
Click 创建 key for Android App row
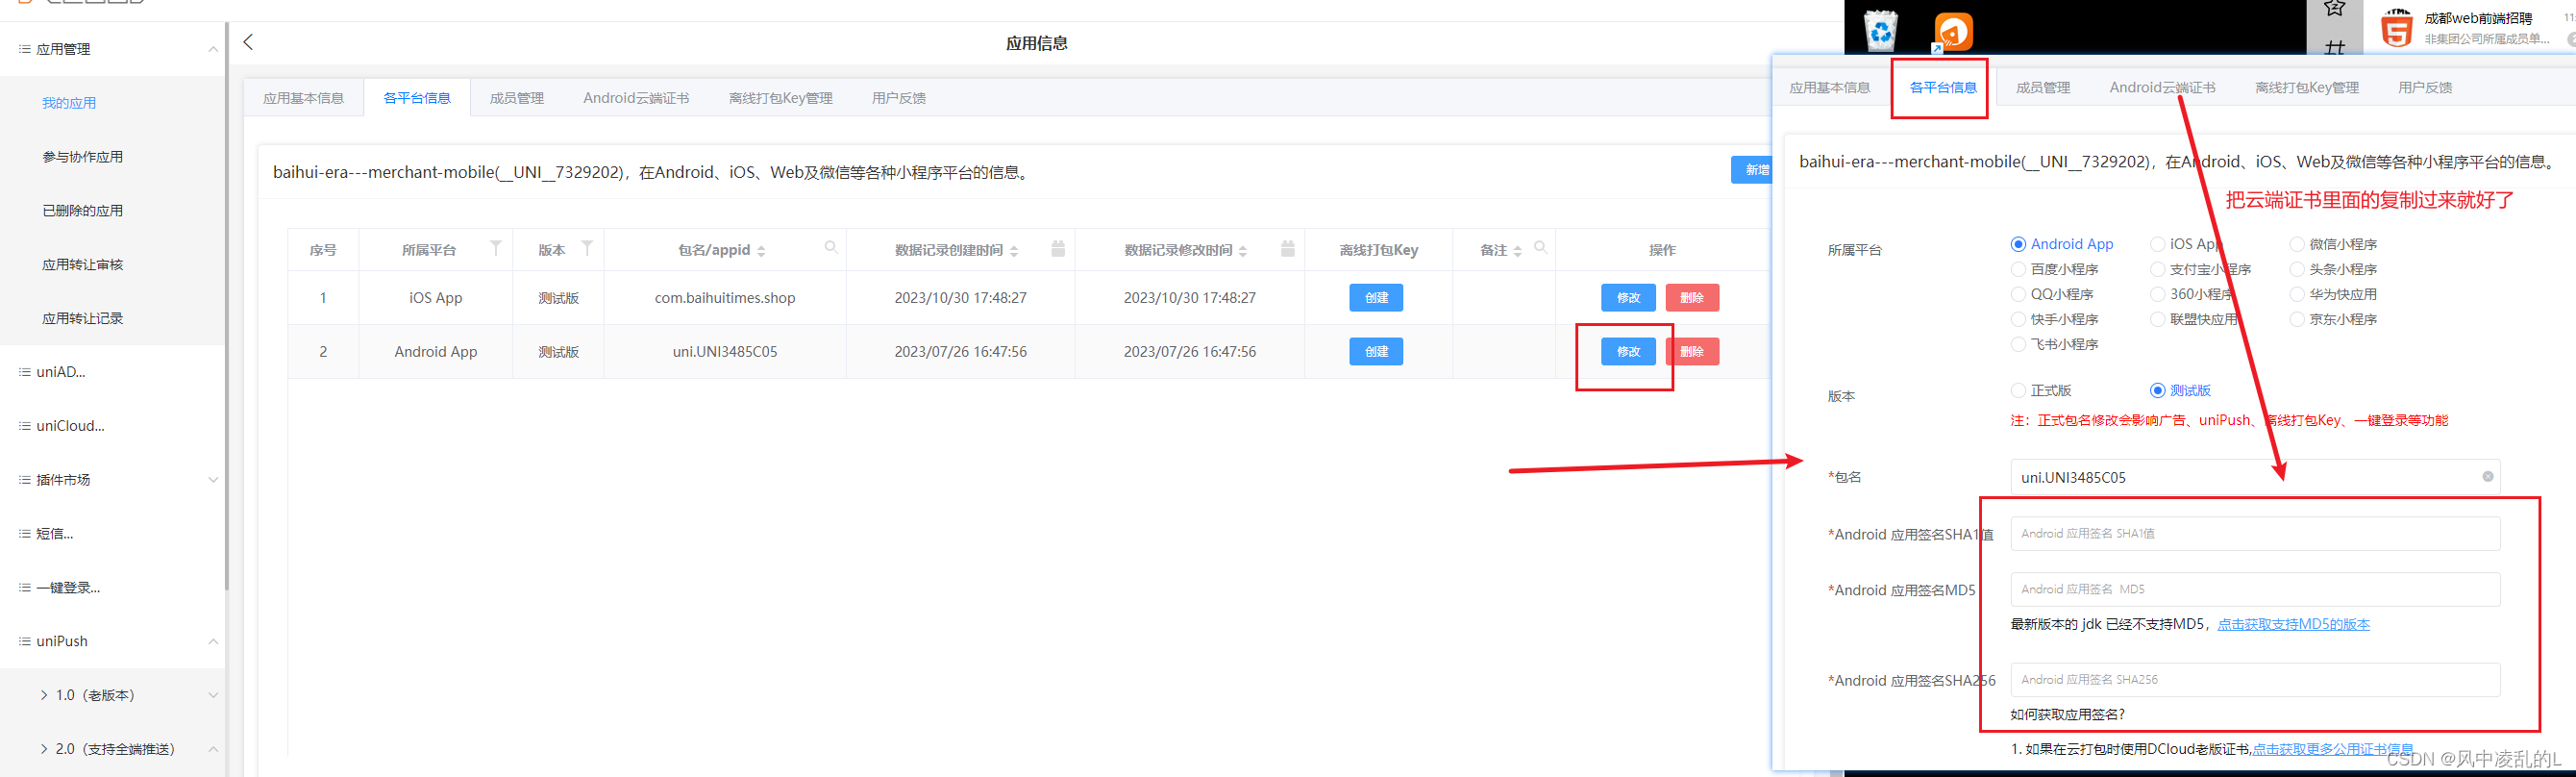click(x=1376, y=352)
